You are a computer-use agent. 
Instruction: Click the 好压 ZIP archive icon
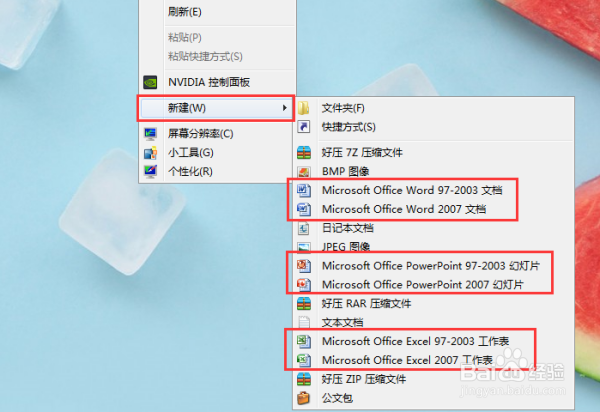pos(304,379)
